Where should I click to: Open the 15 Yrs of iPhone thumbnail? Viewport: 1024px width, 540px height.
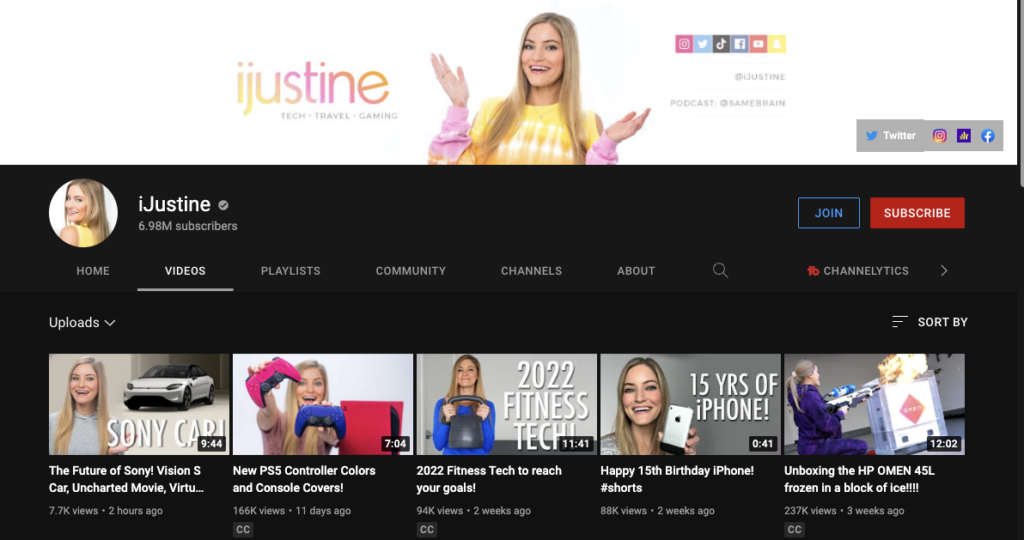(x=690, y=404)
